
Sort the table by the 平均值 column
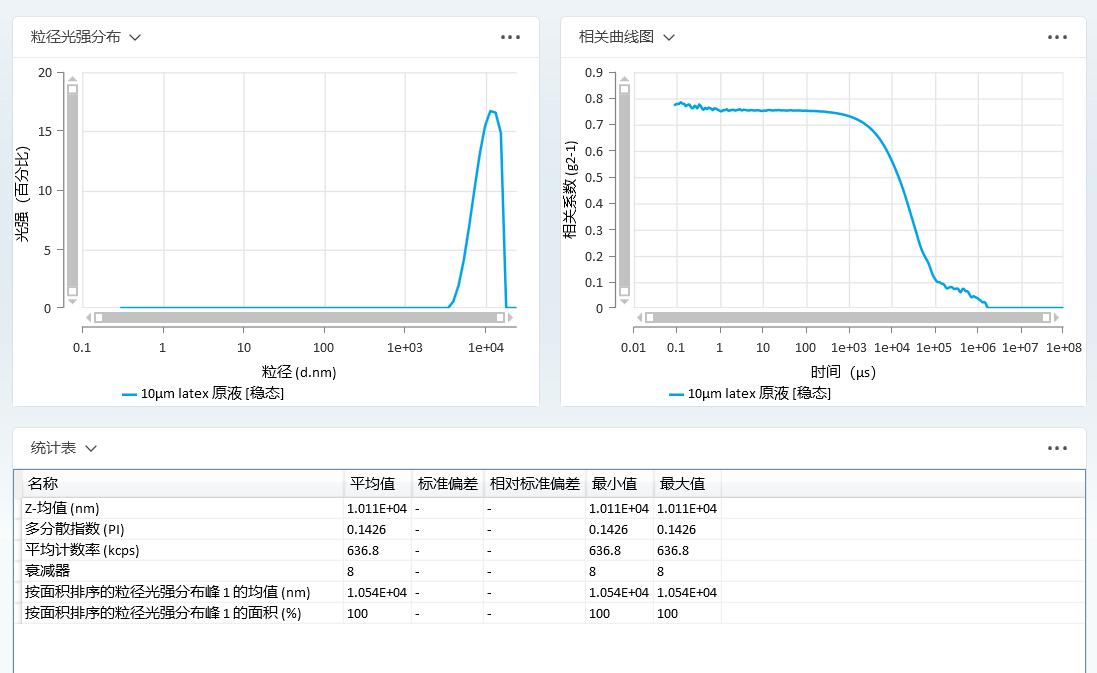371,483
